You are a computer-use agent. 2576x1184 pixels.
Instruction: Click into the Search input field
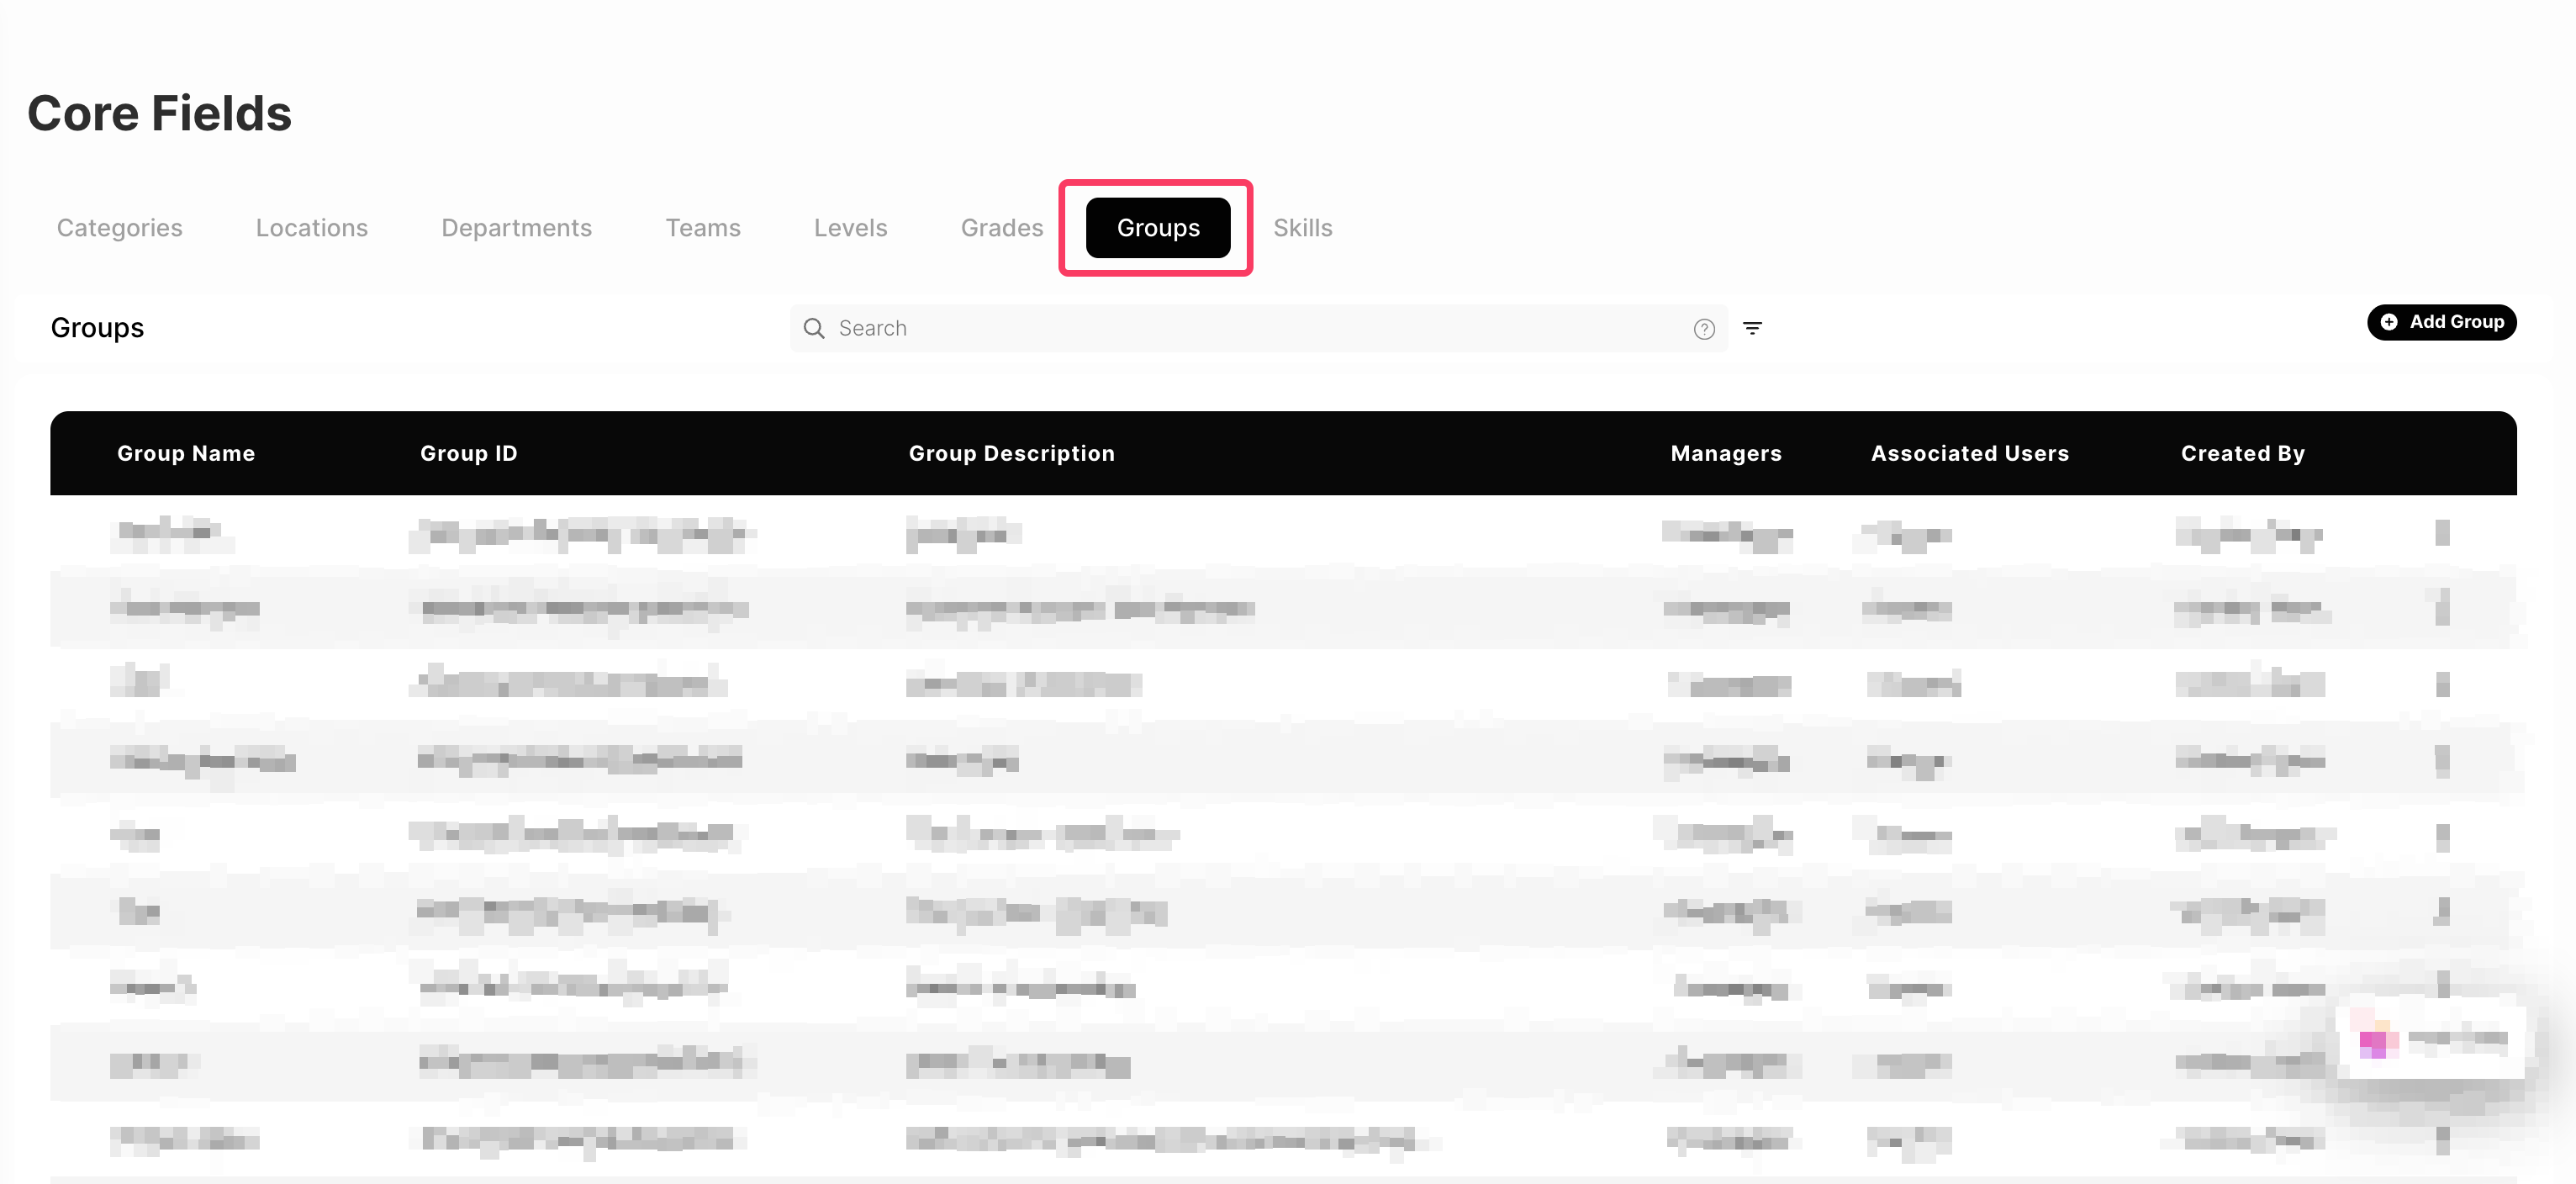[1250, 328]
